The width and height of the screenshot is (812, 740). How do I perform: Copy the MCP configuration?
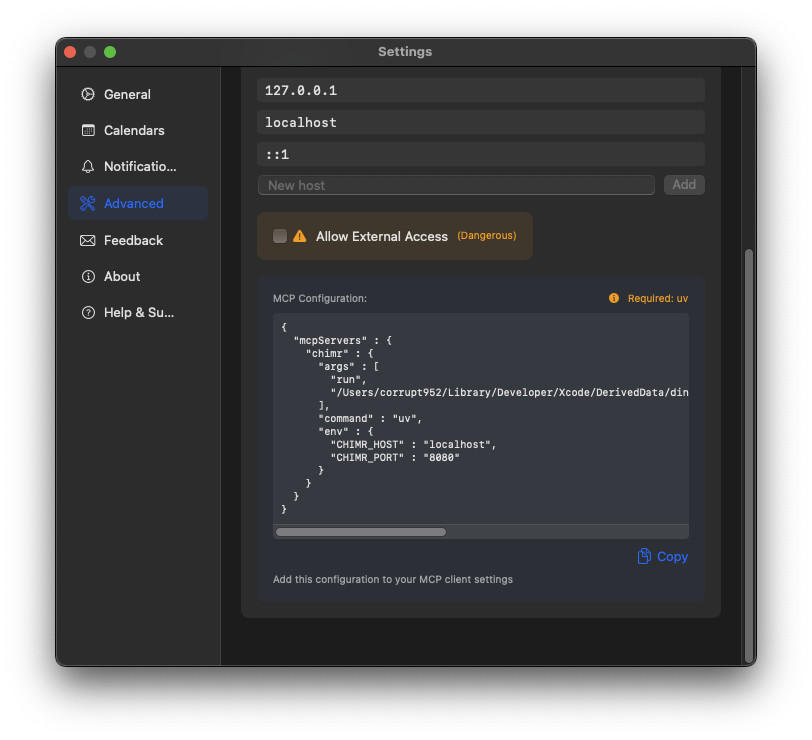pos(662,556)
